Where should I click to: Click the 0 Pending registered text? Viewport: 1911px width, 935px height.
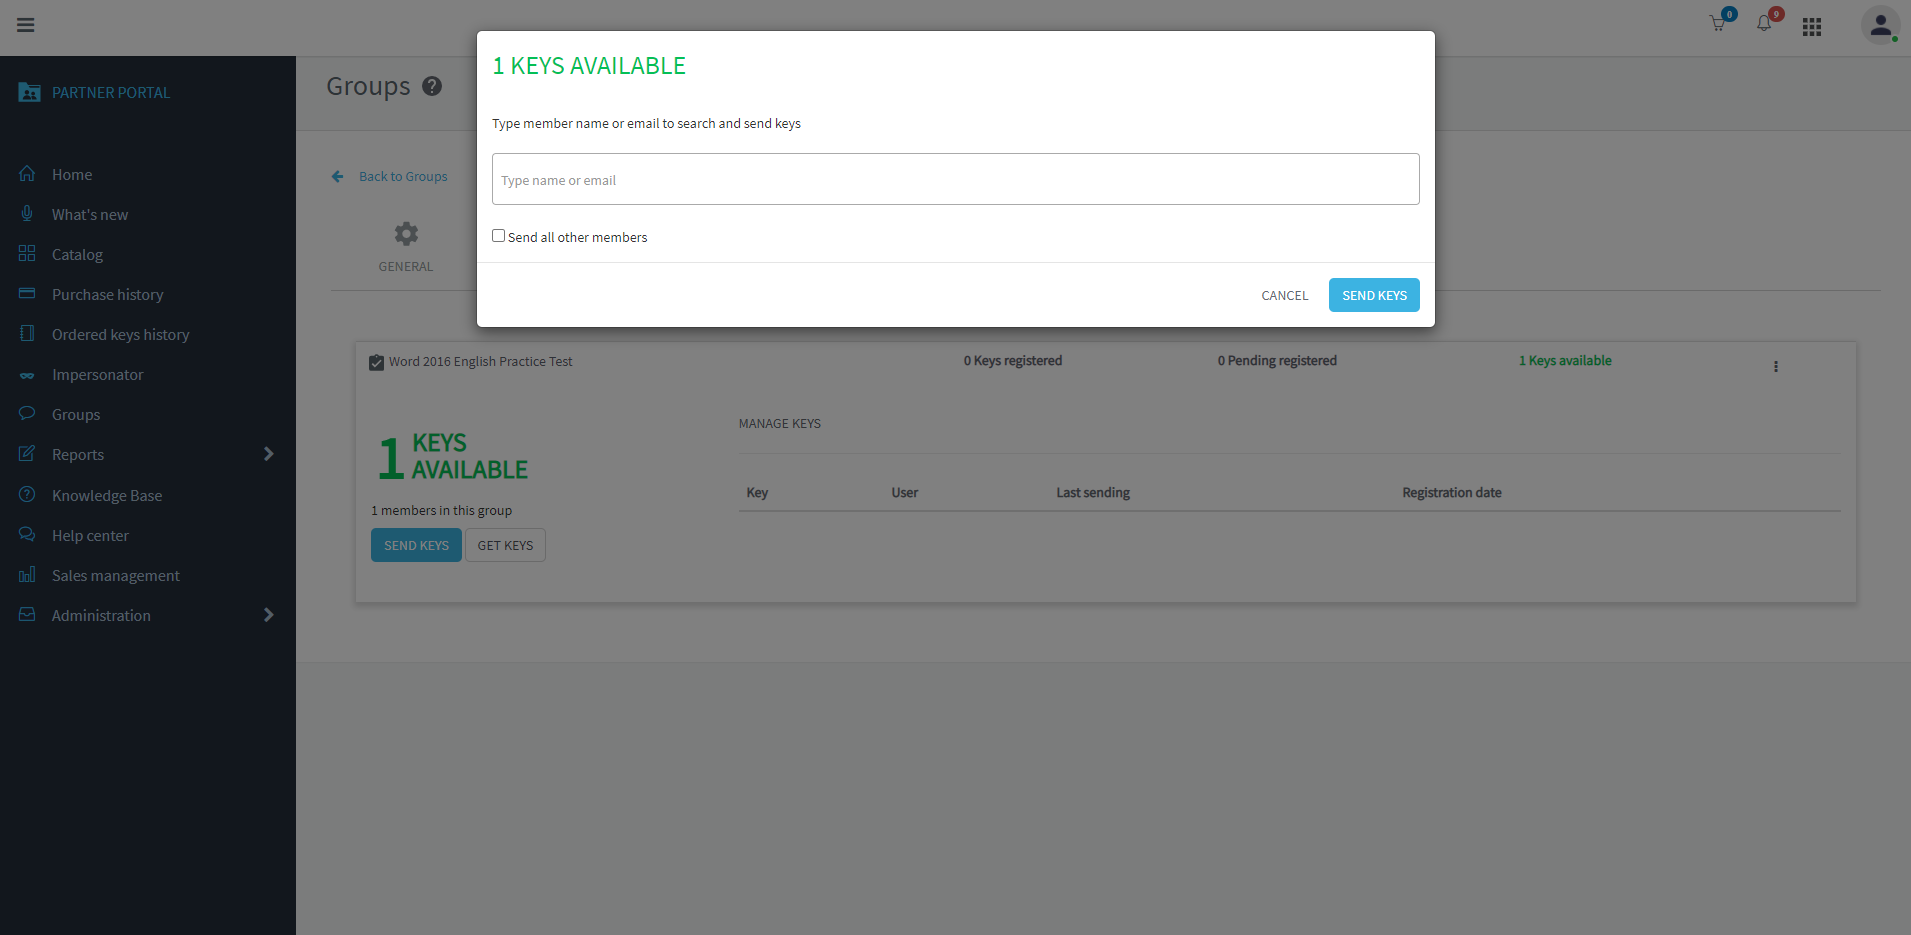coord(1277,360)
